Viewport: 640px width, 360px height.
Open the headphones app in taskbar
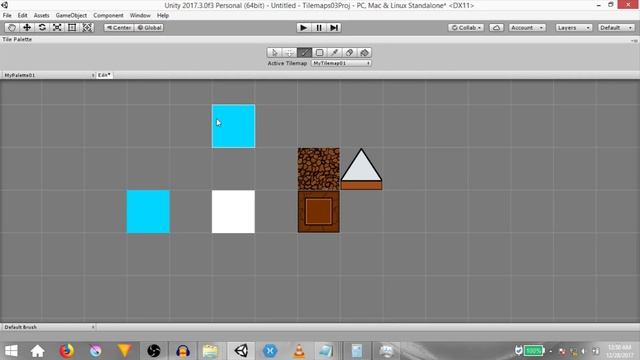coord(182,351)
